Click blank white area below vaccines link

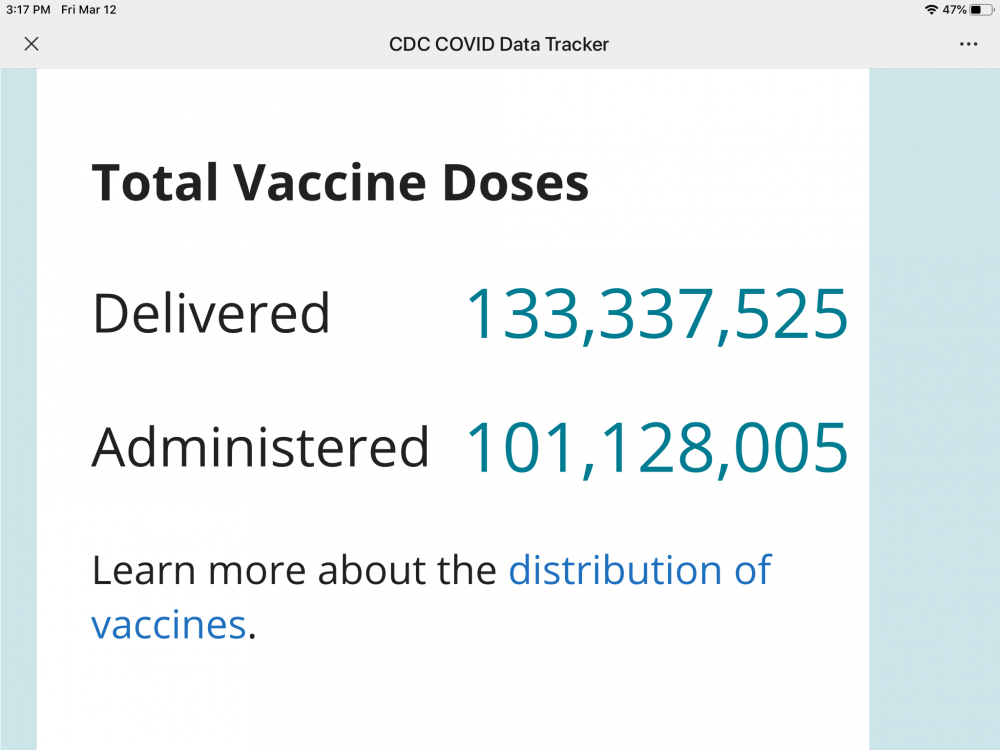450,700
